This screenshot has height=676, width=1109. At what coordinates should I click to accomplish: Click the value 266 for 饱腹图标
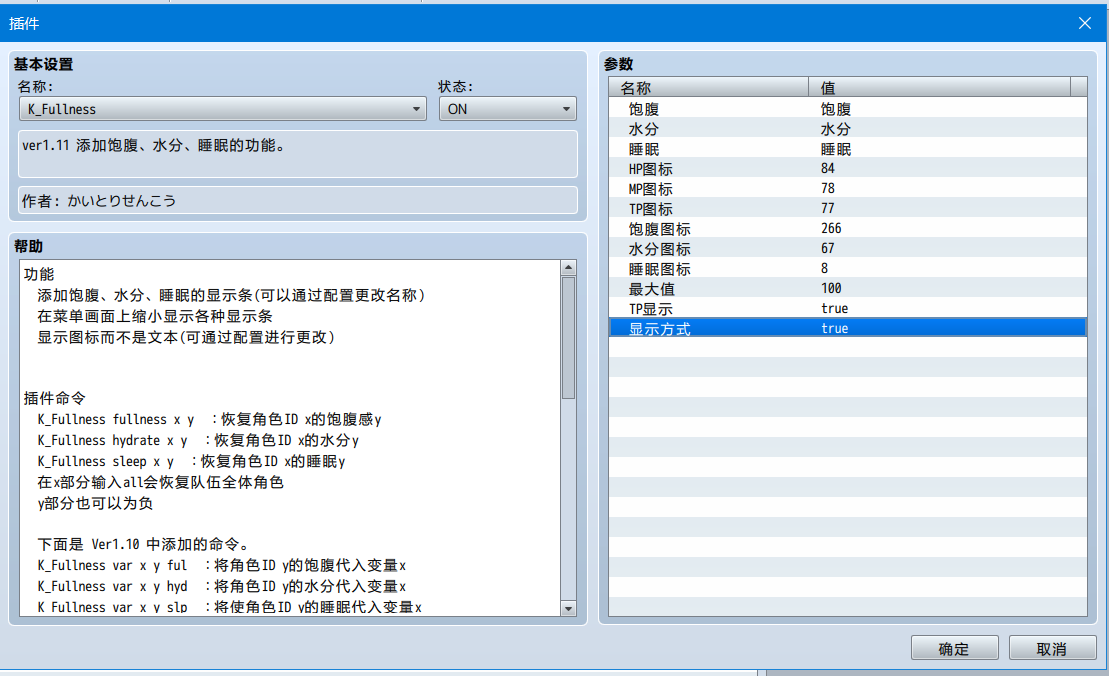click(x=831, y=228)
